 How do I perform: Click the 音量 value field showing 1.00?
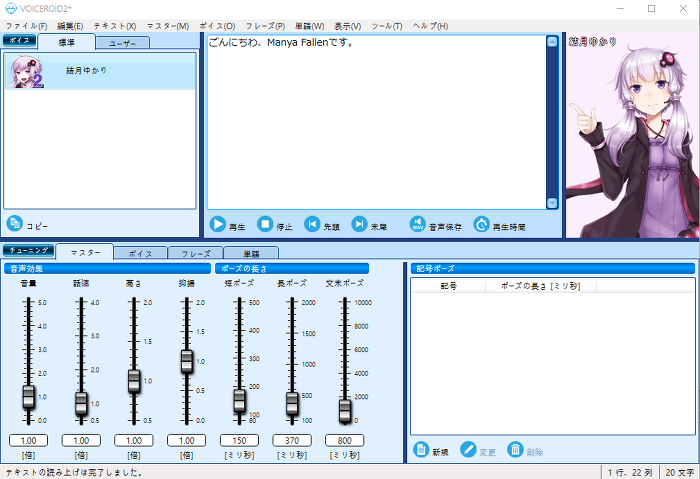[29, 441]
